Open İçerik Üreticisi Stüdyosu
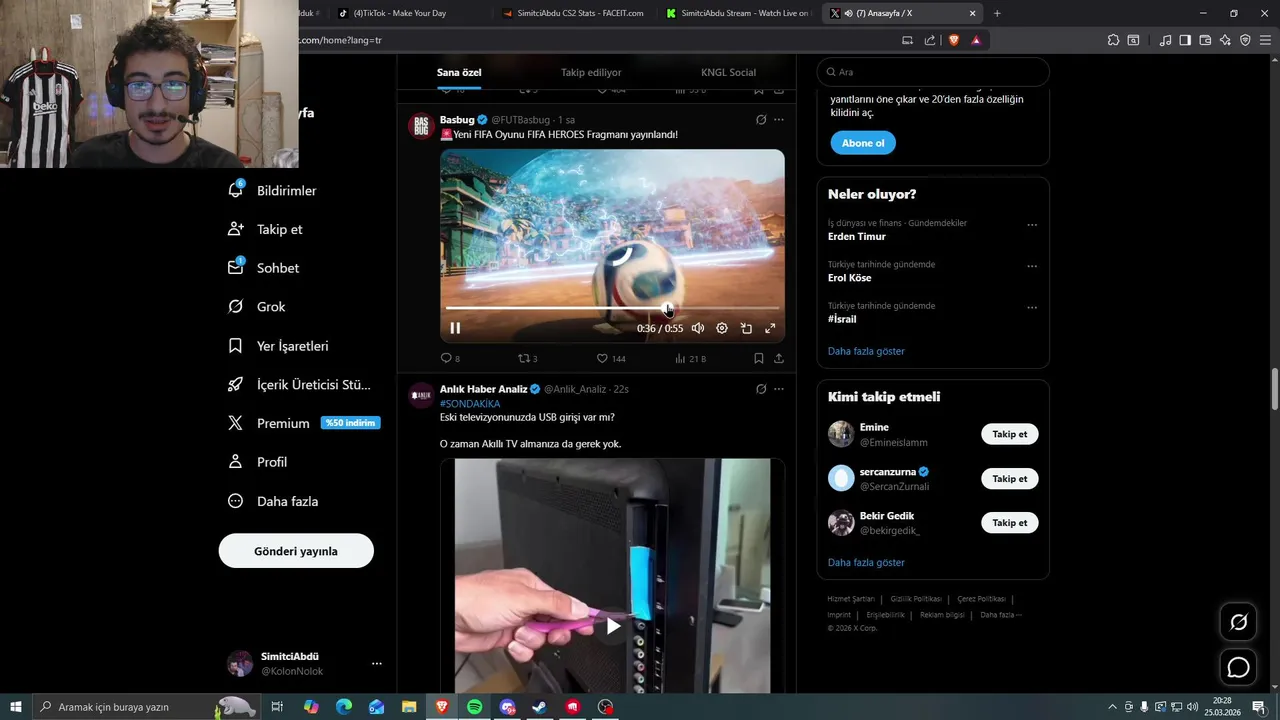1280x720 pixels. [x=300, y=385]
